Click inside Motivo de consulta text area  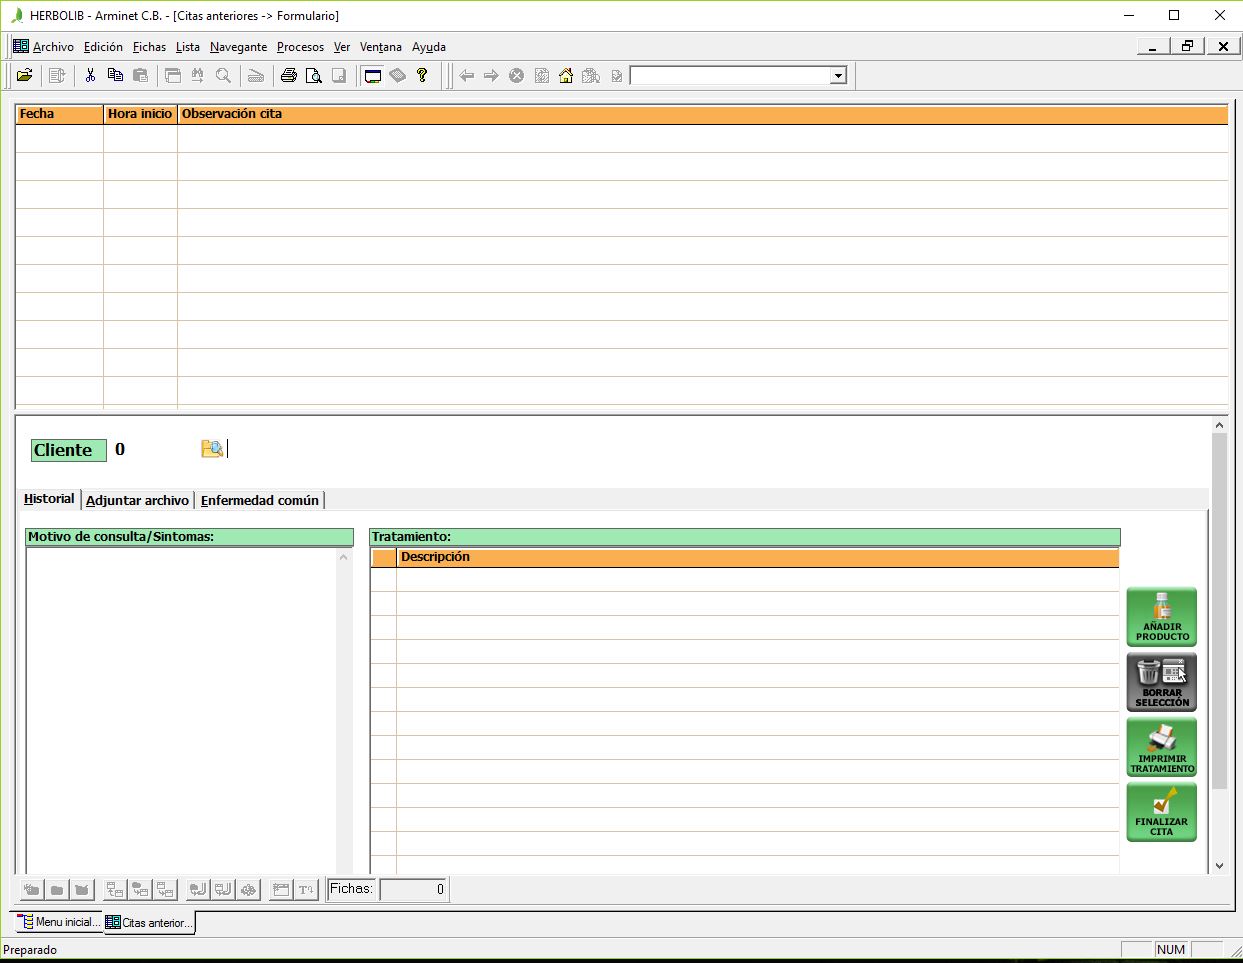click(182, 710)
